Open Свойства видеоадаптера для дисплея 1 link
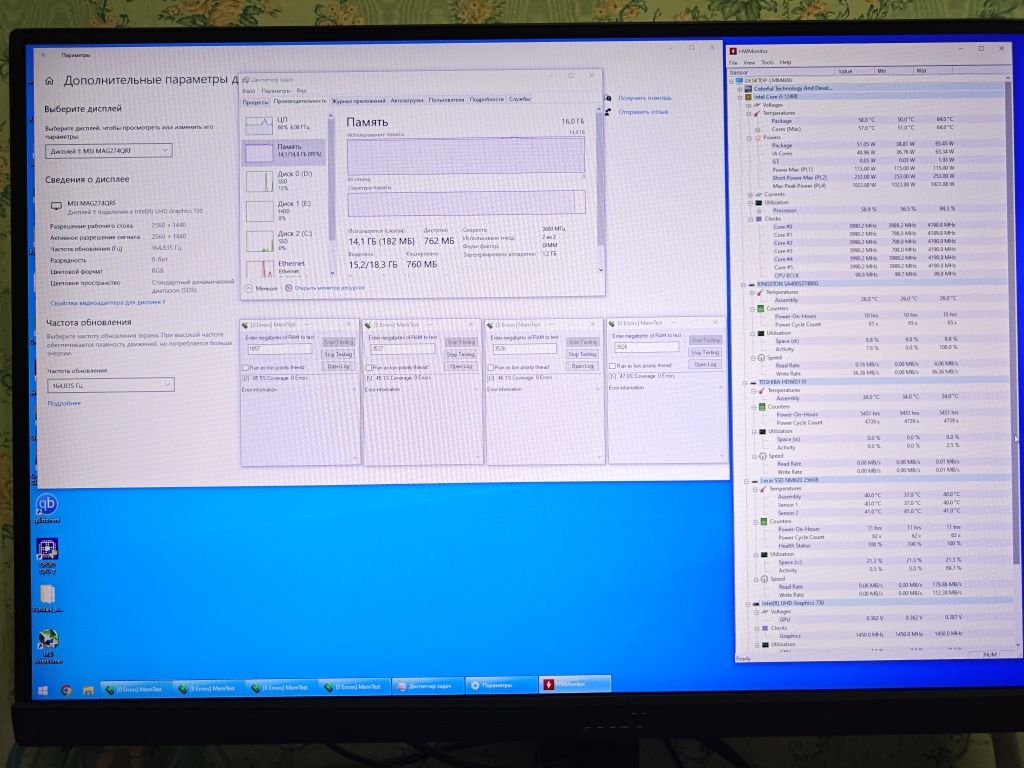 click(108, 303)
